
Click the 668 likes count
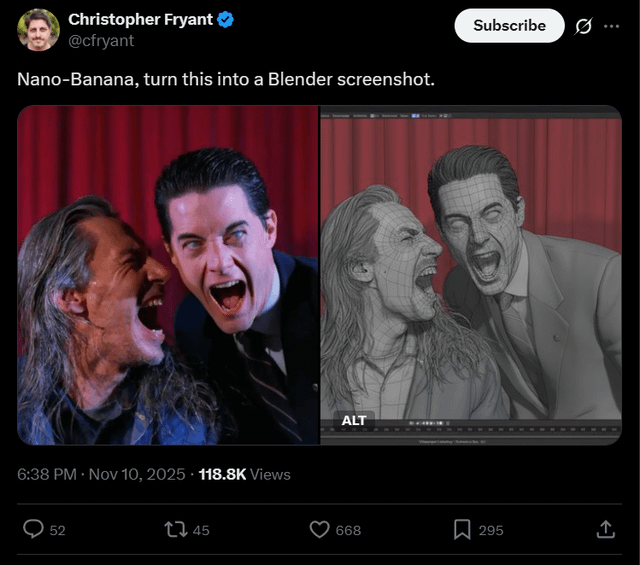point(348,530)
